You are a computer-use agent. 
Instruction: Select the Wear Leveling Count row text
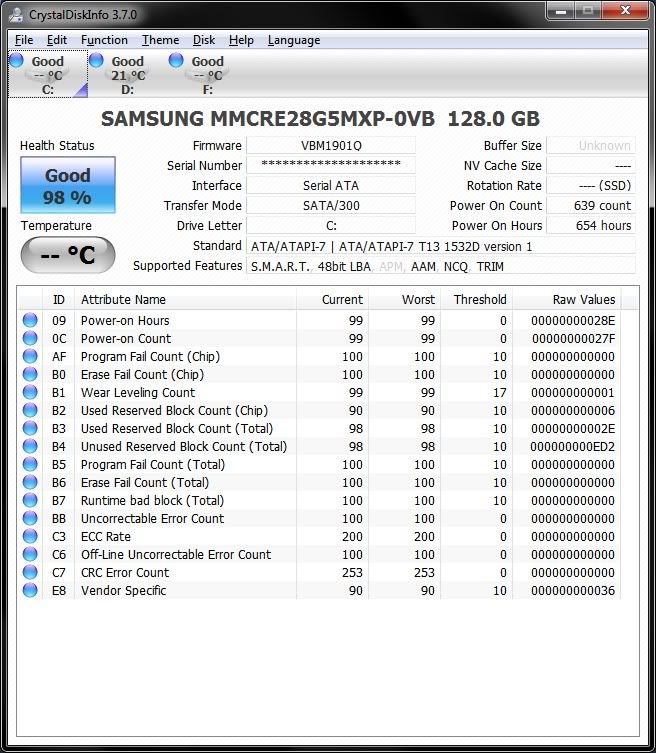pyautogui.click(x=138, y=392)
